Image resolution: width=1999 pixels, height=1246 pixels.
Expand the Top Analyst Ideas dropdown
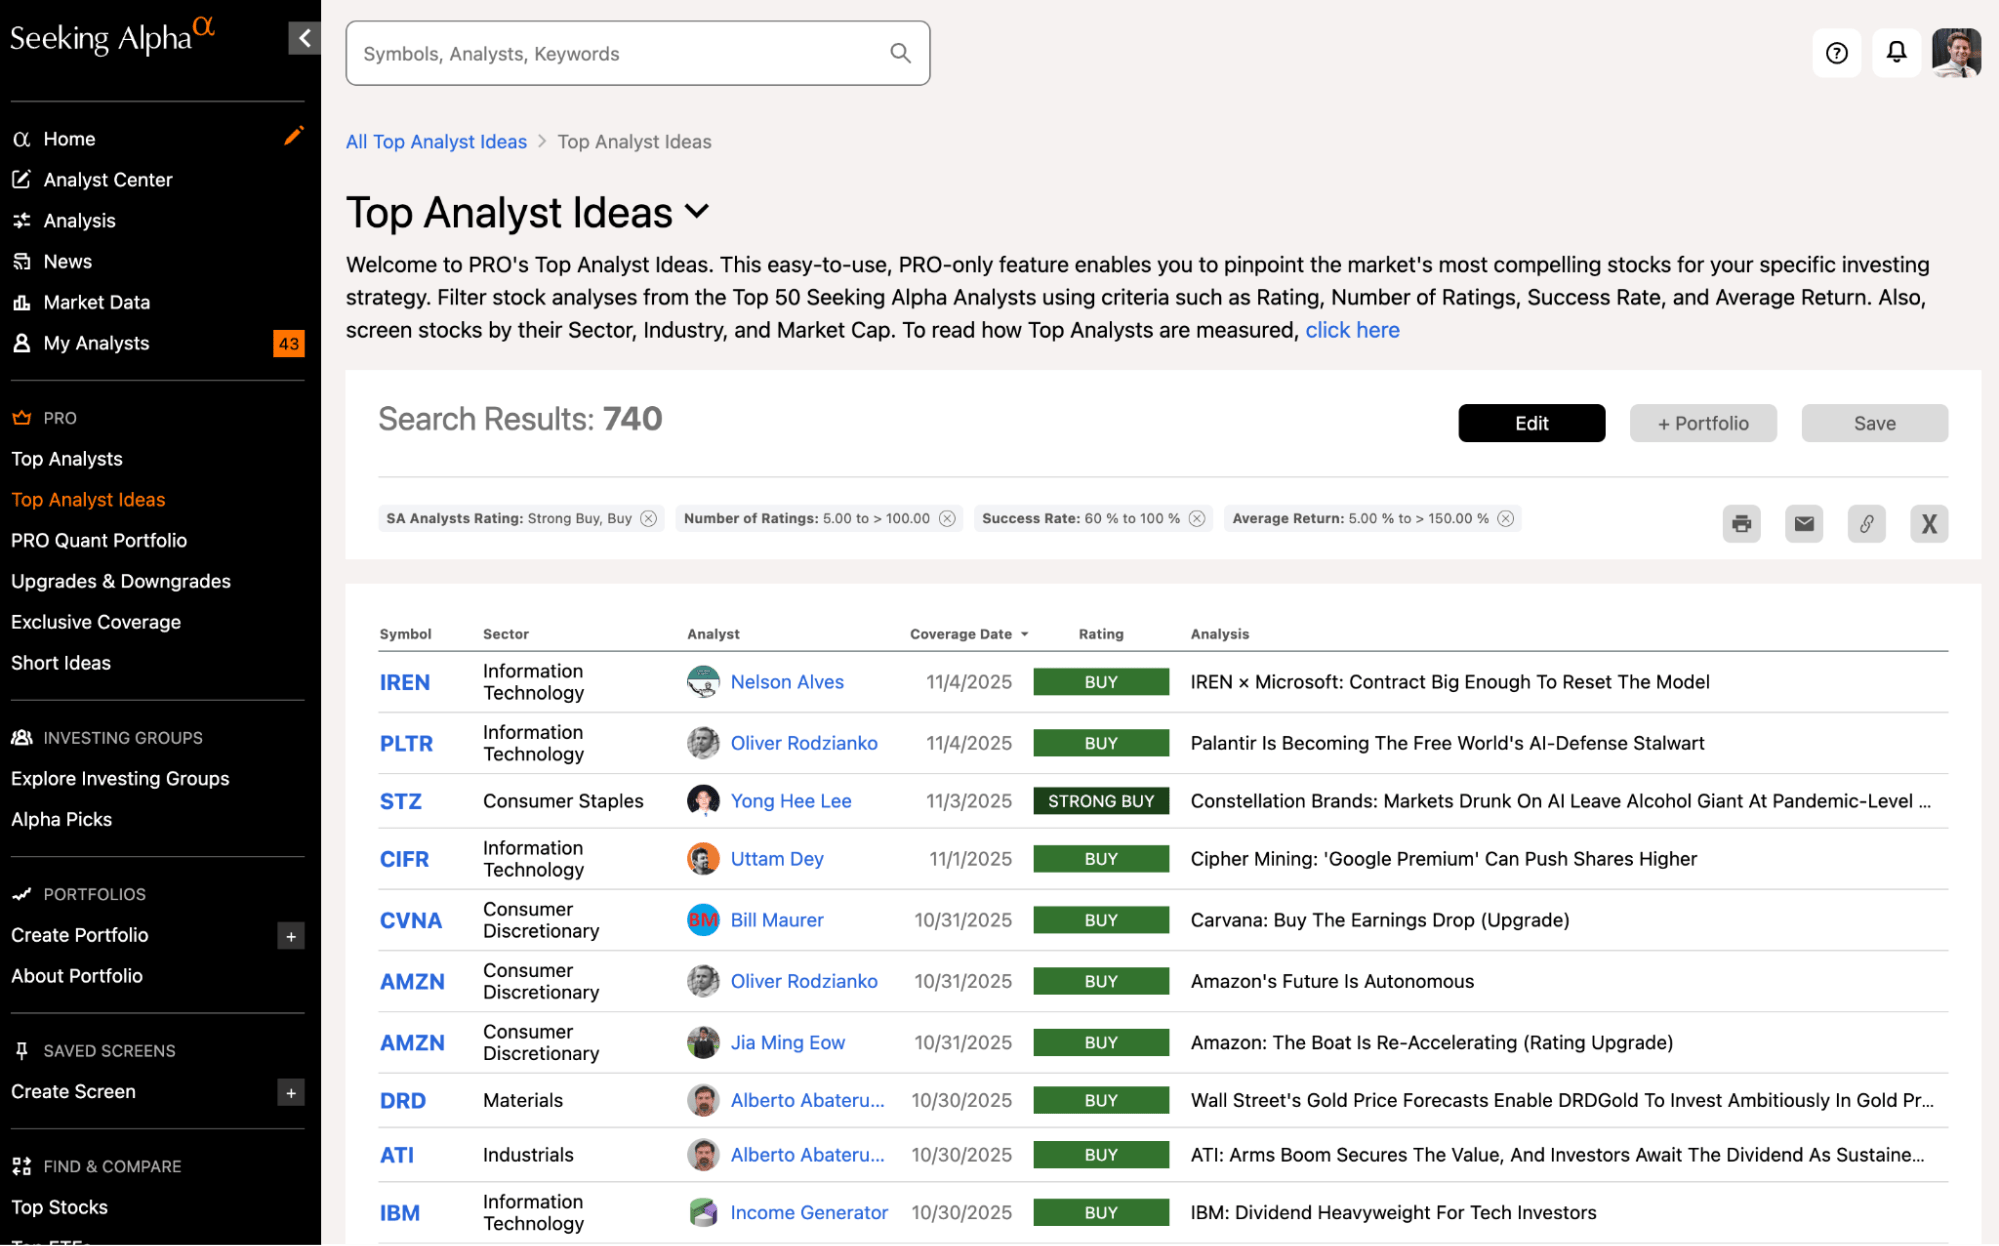click(698, 212)
